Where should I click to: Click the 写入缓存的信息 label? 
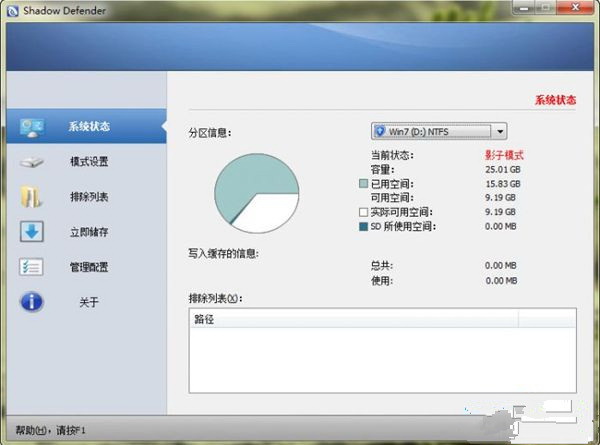[223, 253]
